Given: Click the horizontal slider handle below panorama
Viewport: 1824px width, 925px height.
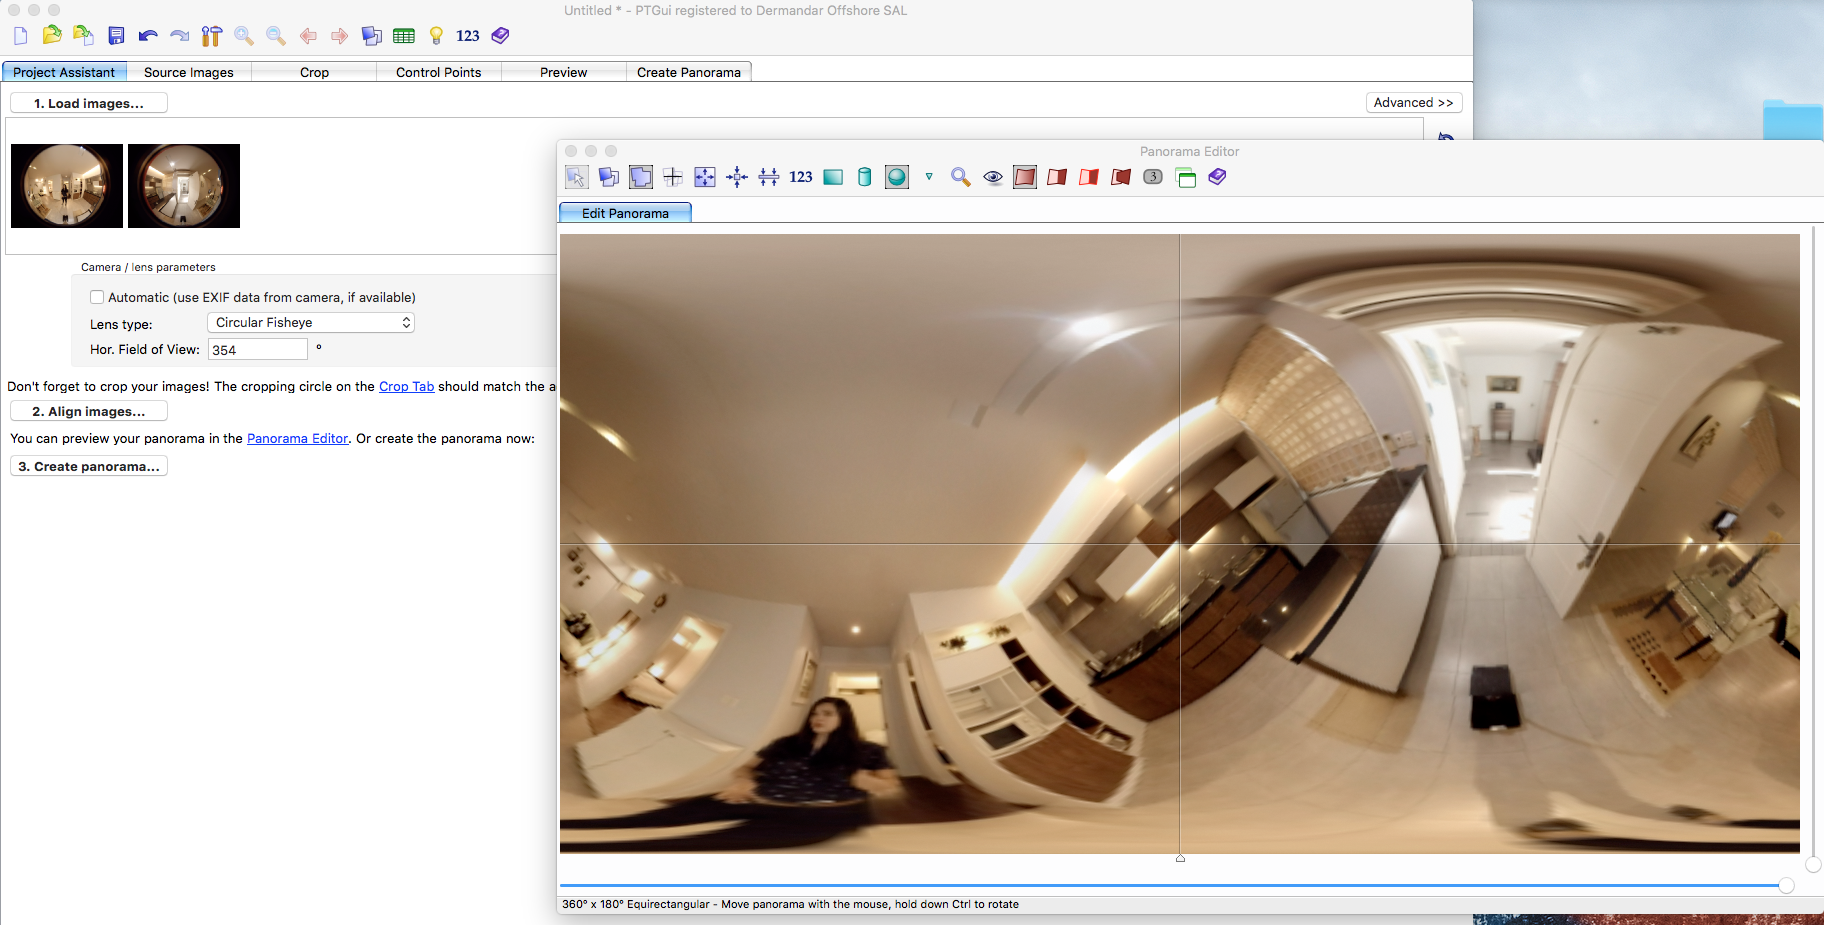Looking at the screenshot, I should [x=1786, y=885].
